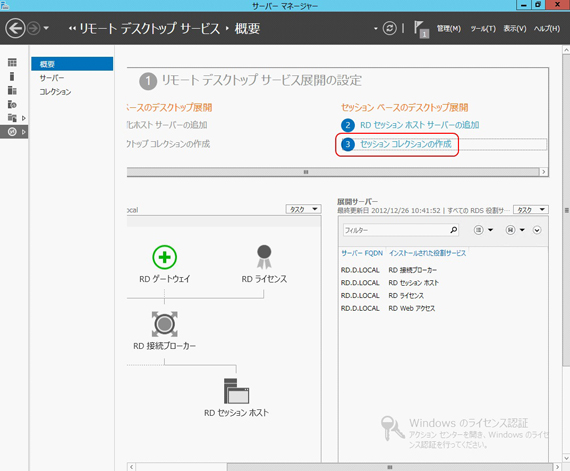Click the RD ライセンス ribbon icon
Screen dimensions: 570x471
click(x=264, y=257)
